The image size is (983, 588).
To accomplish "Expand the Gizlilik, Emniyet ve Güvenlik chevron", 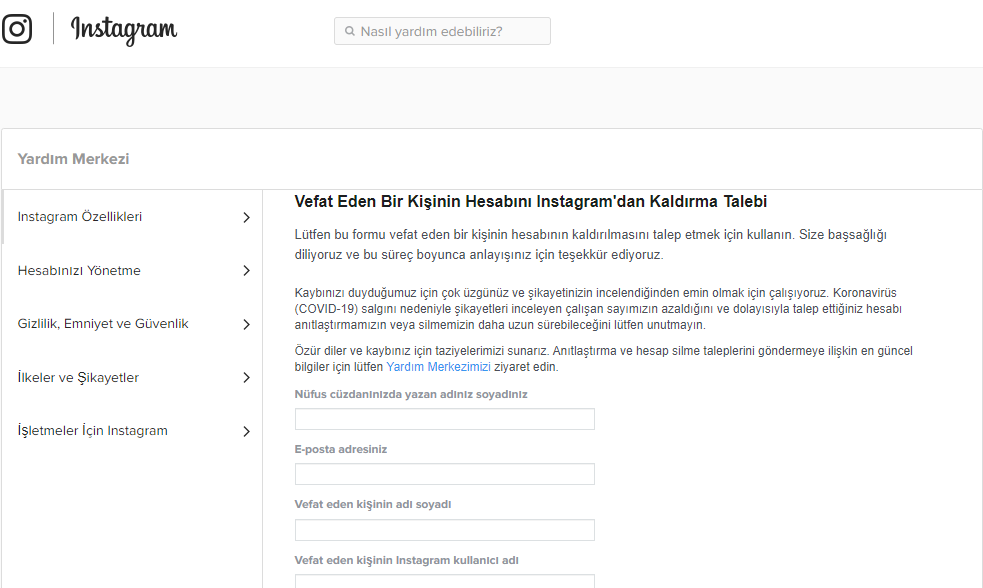I will (246, 324).
